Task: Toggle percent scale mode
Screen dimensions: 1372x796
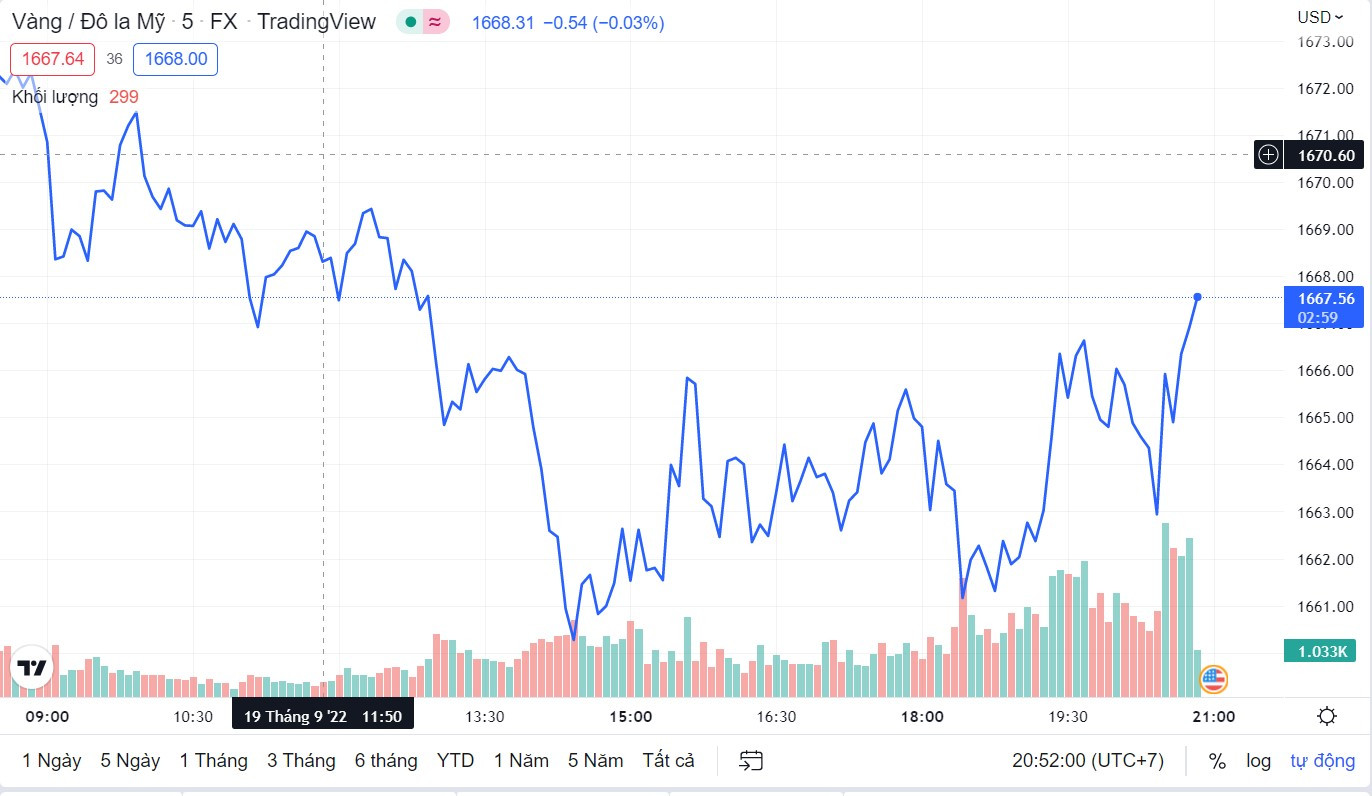Action: coord(1217,761)
